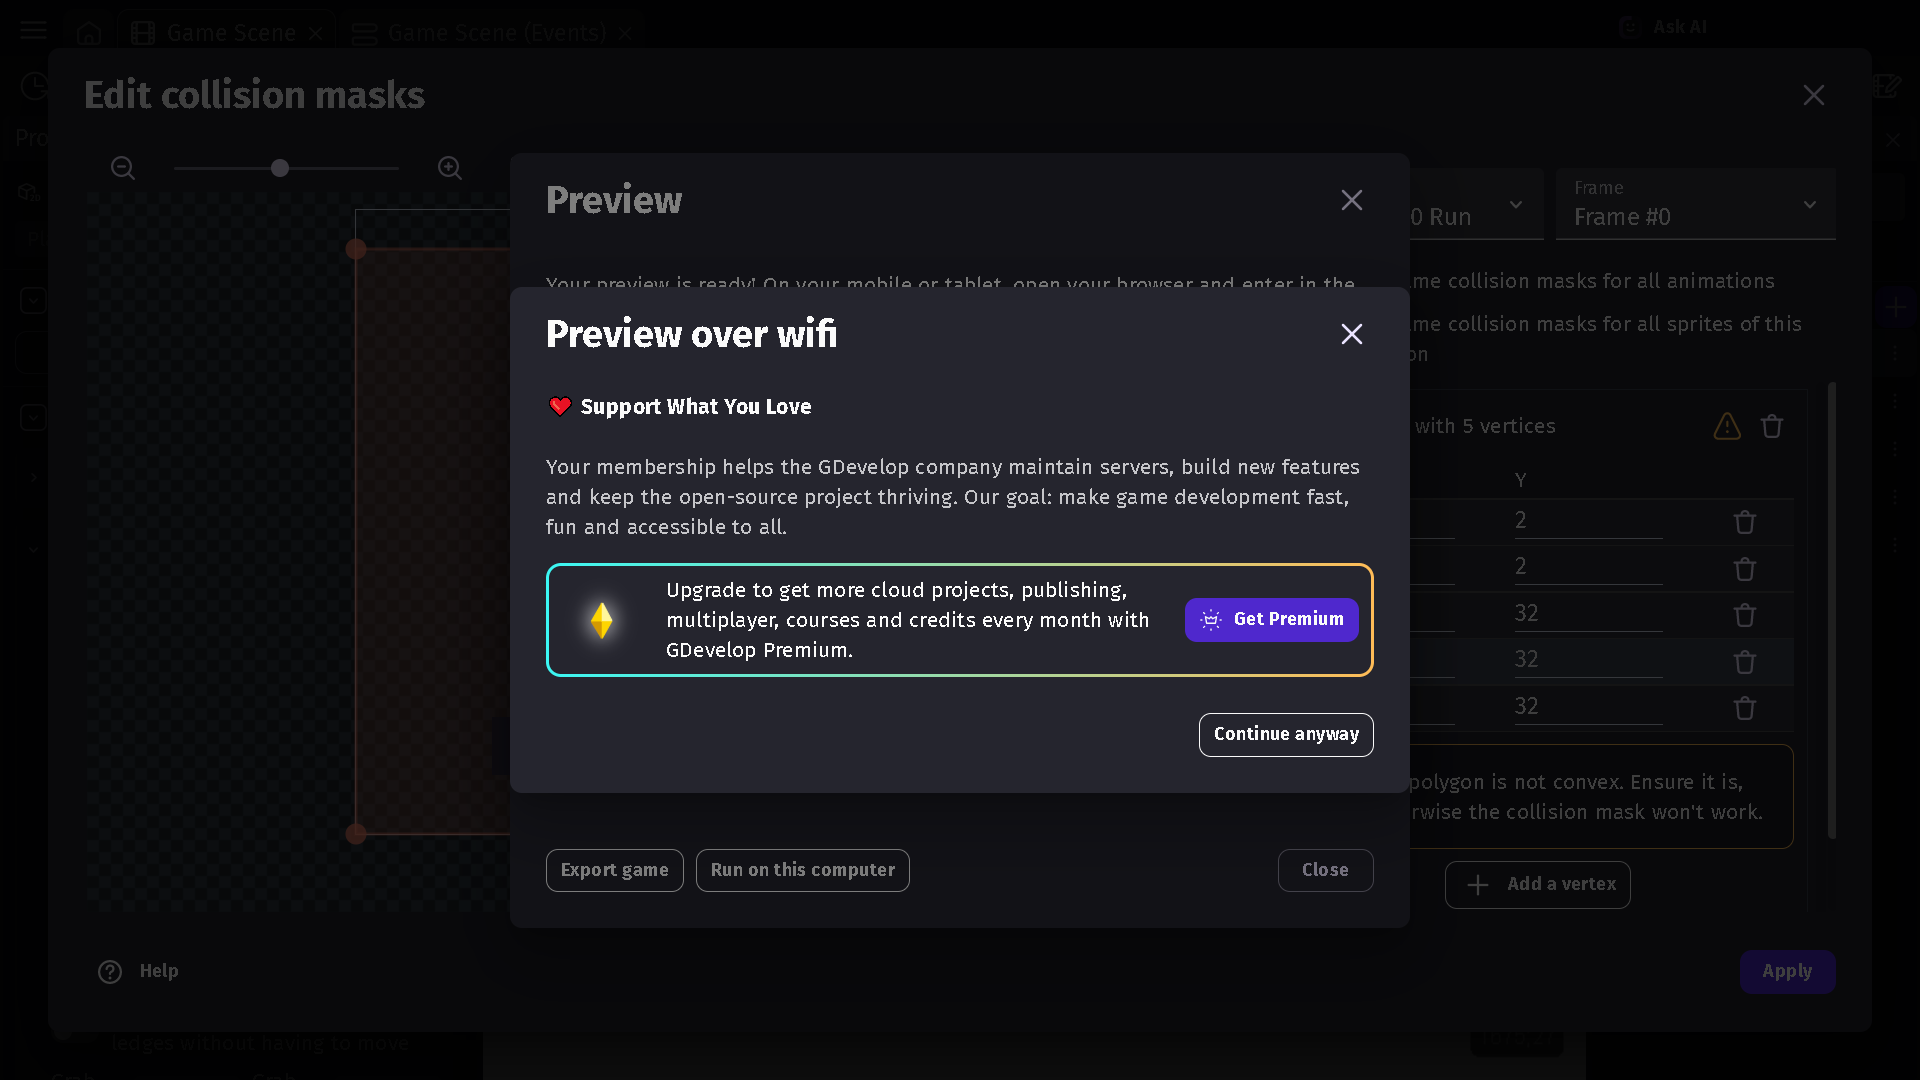Click the red heart icon

pos(560,406)
